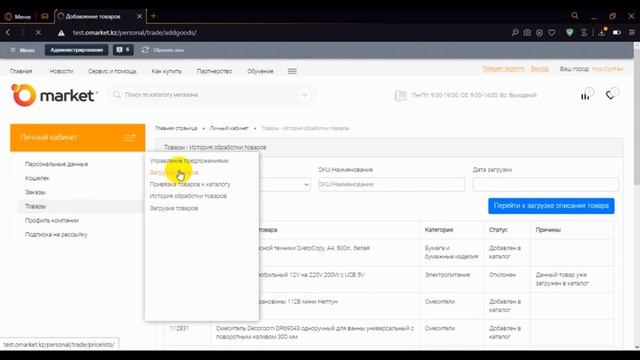This screenshot has width=640, height=360.
Task: Open Новости in top navigation
Action: [61, 71]
